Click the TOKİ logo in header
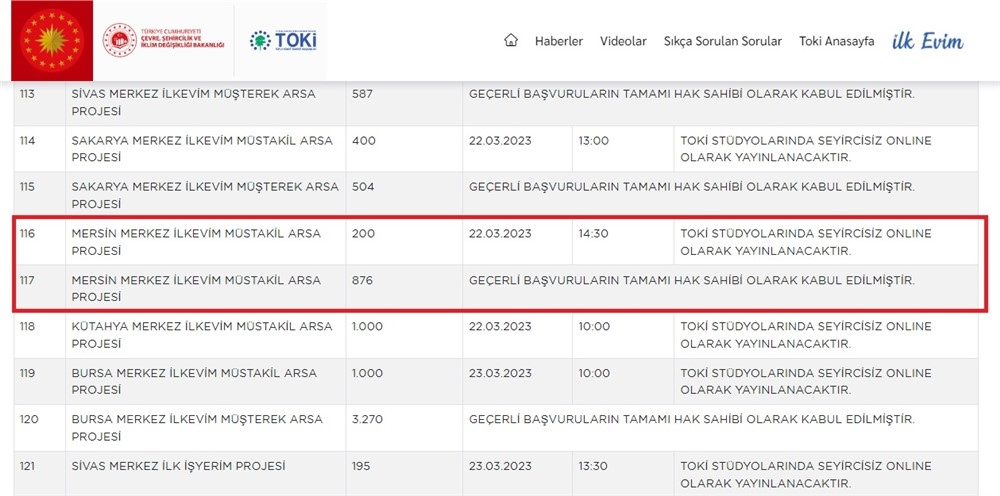Screen dimensions: 1000x496 pos(282,41)
